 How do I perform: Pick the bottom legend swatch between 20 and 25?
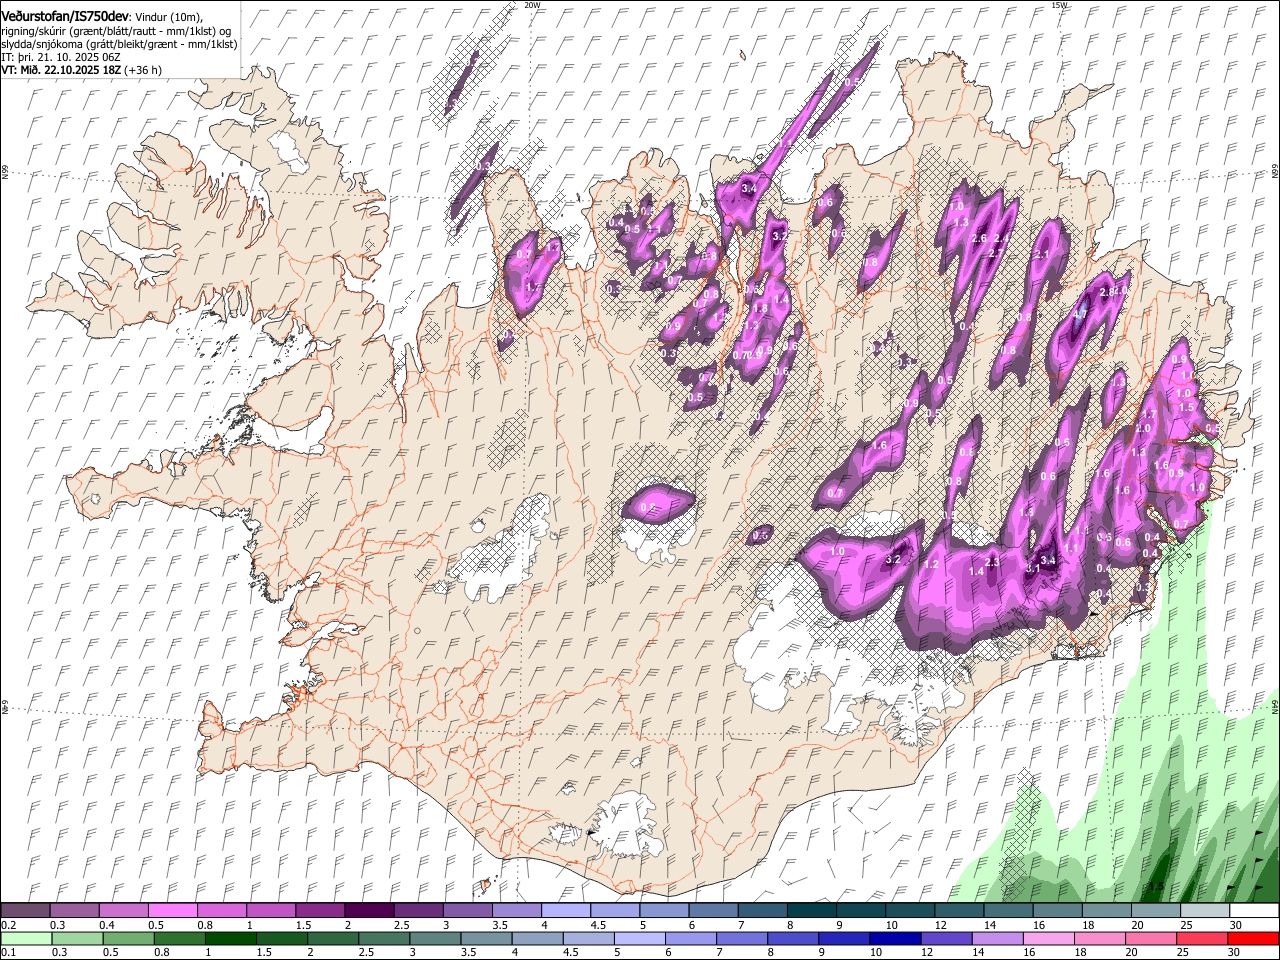[1151, 938]
